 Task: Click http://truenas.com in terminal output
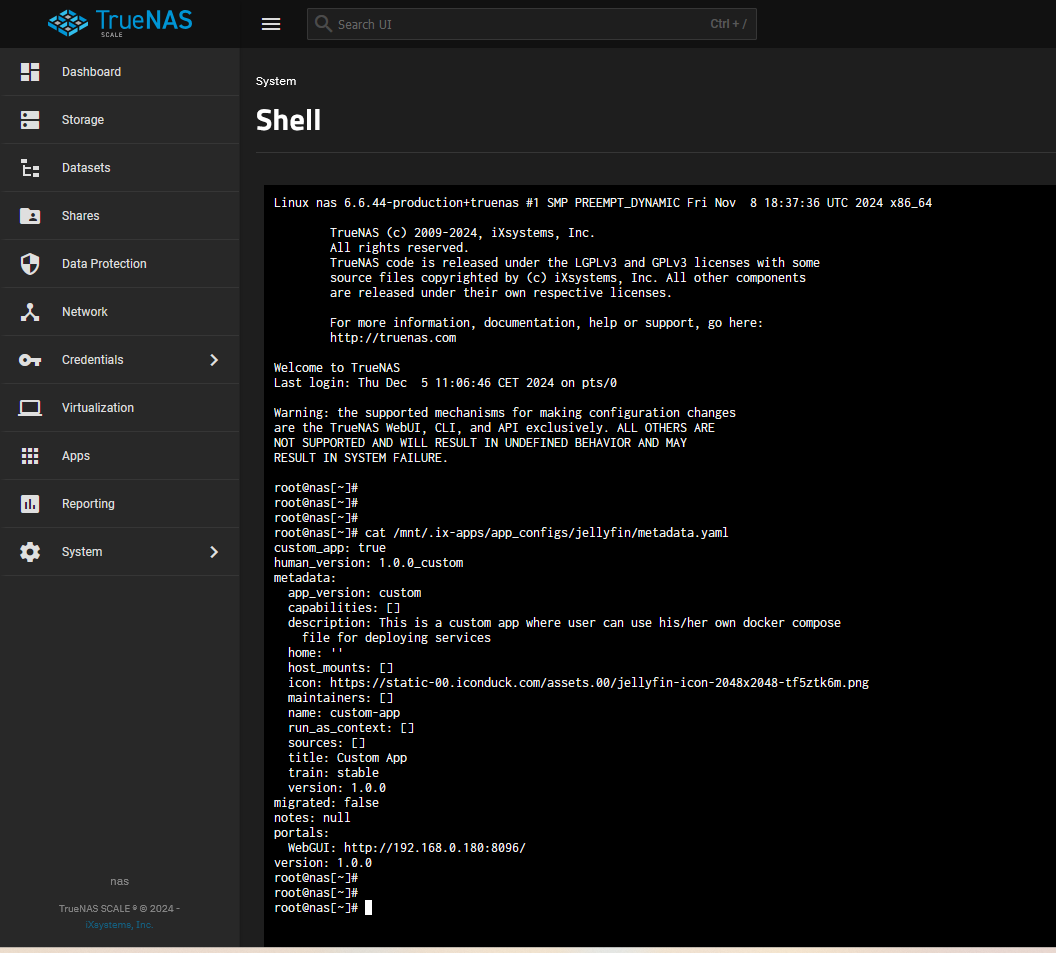(x=393, y=338)
